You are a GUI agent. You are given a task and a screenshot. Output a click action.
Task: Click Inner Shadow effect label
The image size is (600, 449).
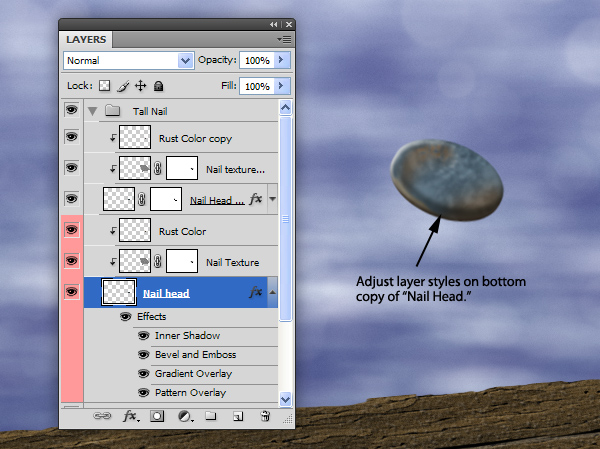coord(188,336)
